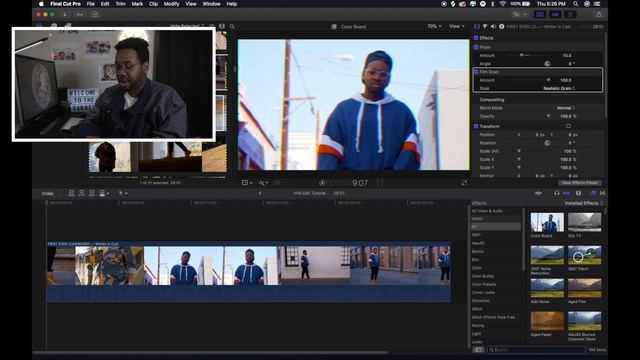The height and width of the screenshot is (360, 640).
Task: Open the Help menu
Action: (x=232, y=4)
